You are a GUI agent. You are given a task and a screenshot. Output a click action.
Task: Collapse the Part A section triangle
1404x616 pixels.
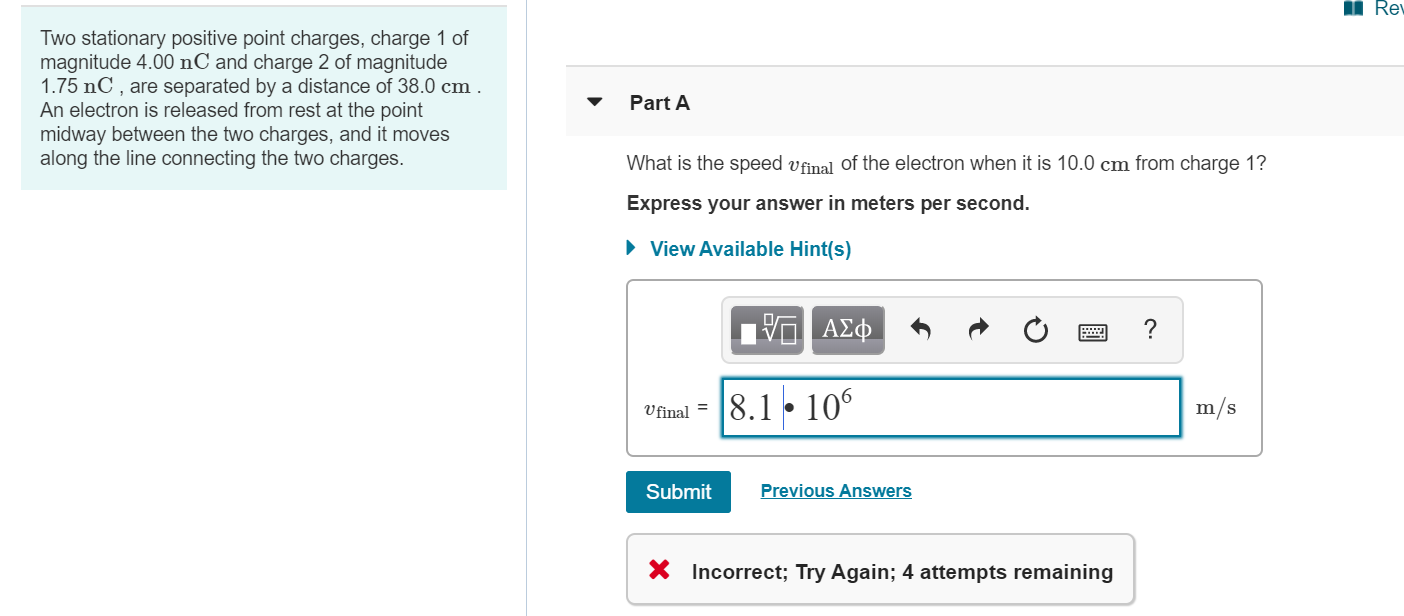[x=596, y=102]
